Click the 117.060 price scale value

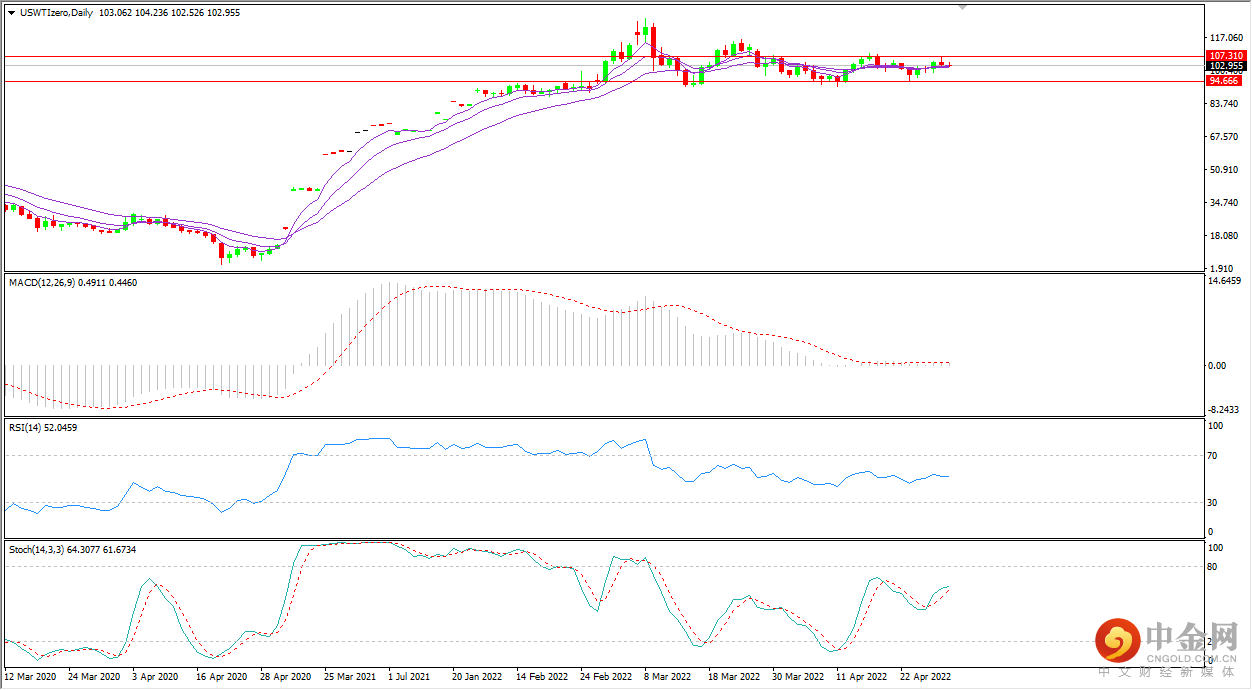[x=1224, y=37]
